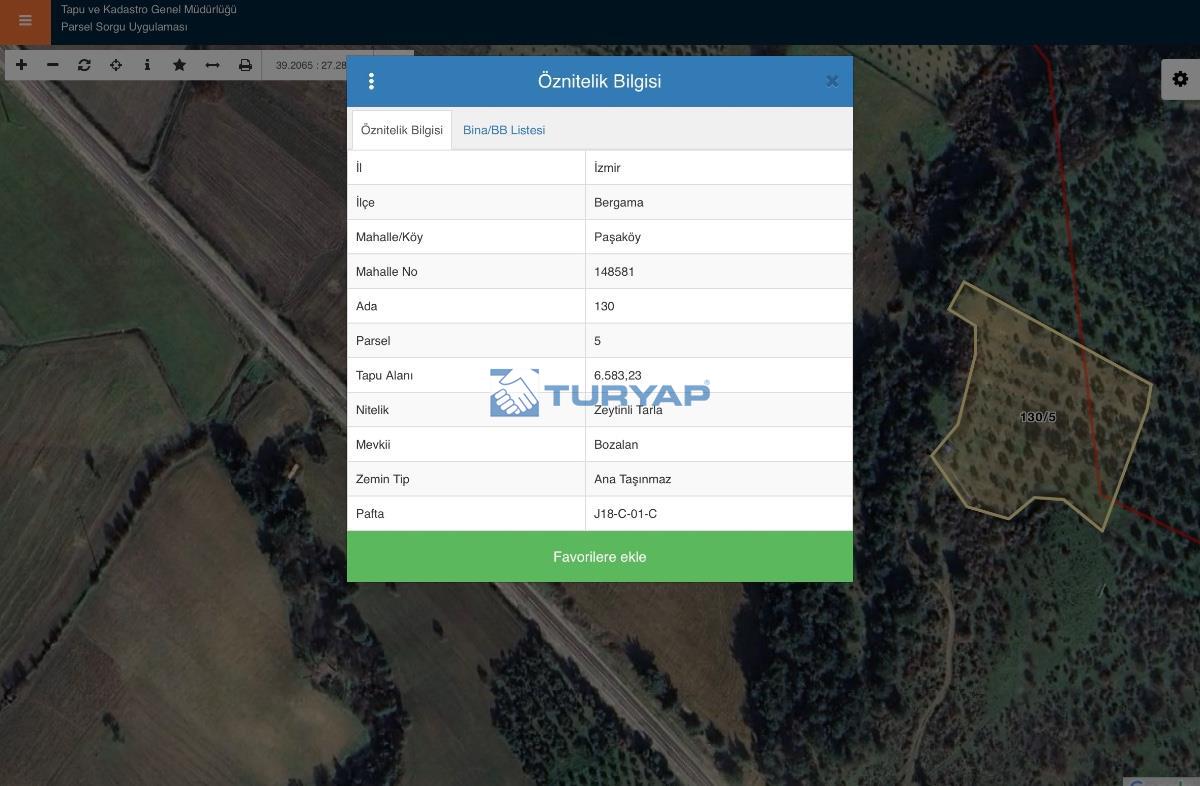Screen dimensions: 1200x786
Task: Click the coordinates readout in toolbar
Action: point(312,65)
